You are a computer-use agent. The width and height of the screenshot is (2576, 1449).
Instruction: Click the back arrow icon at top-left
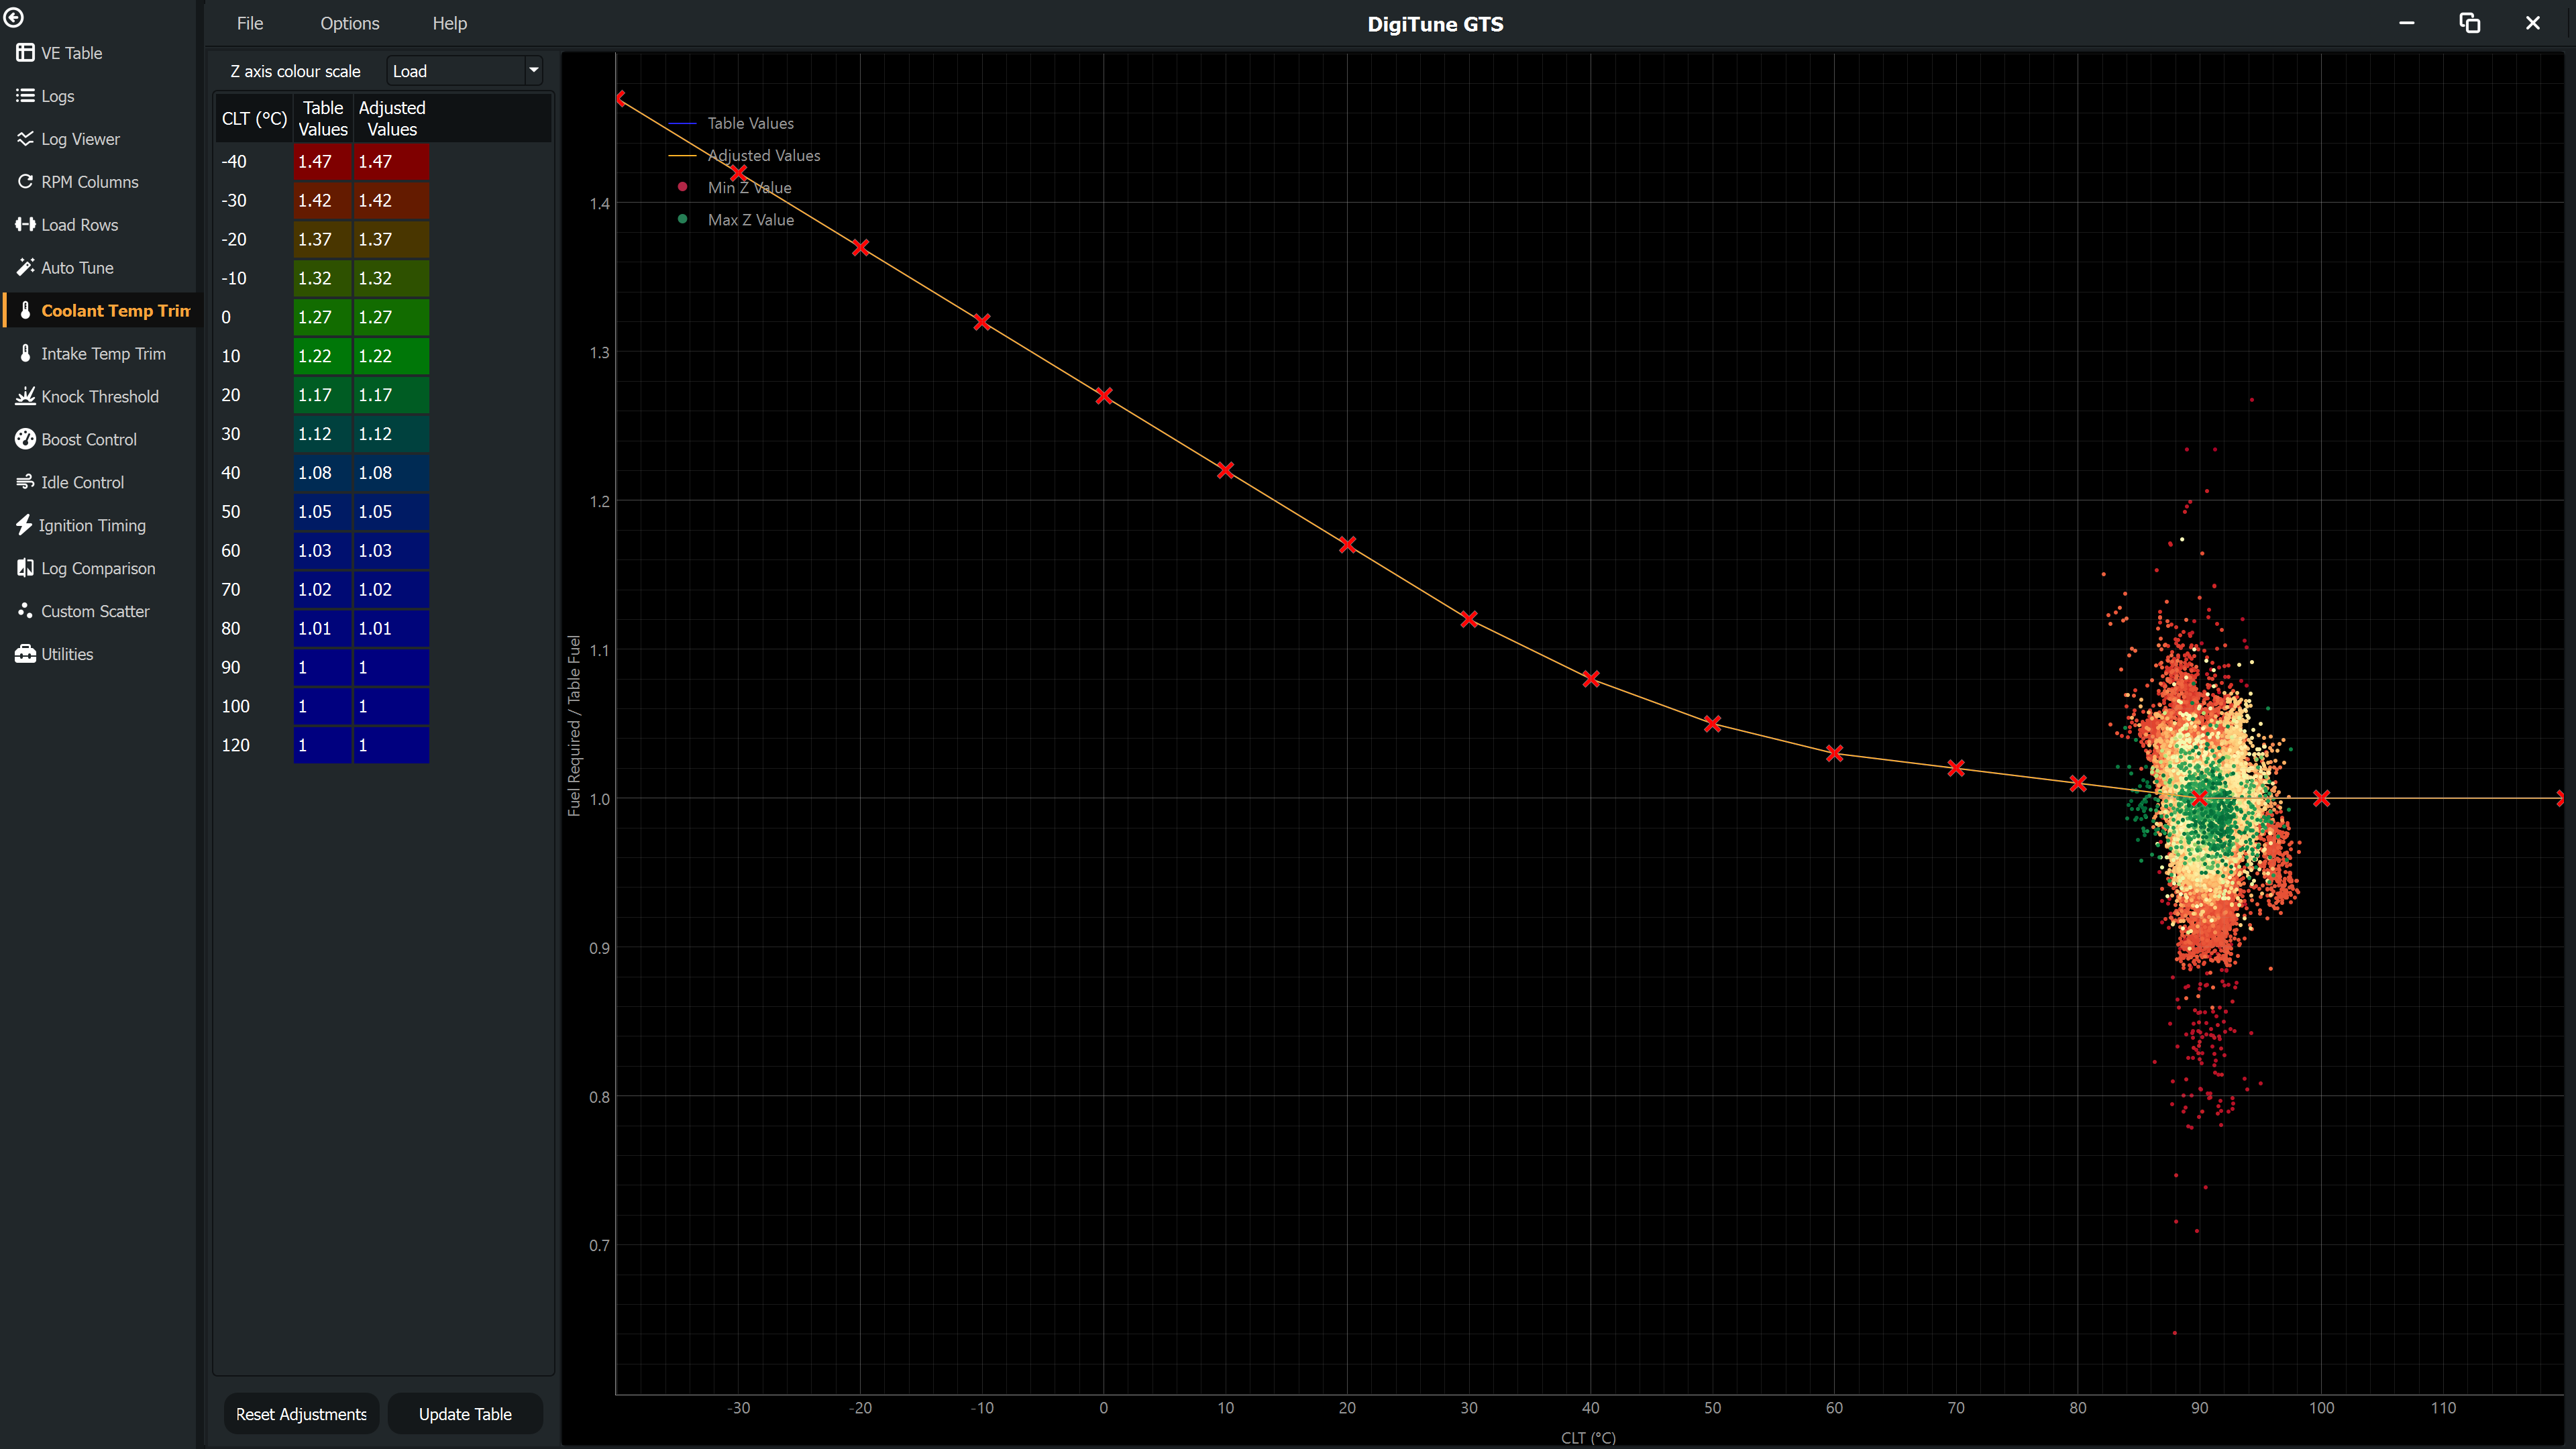coord(14,17)
